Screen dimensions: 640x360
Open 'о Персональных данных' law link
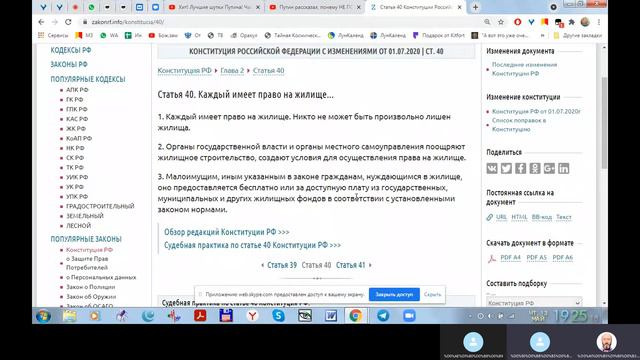[x=101, y=277]
